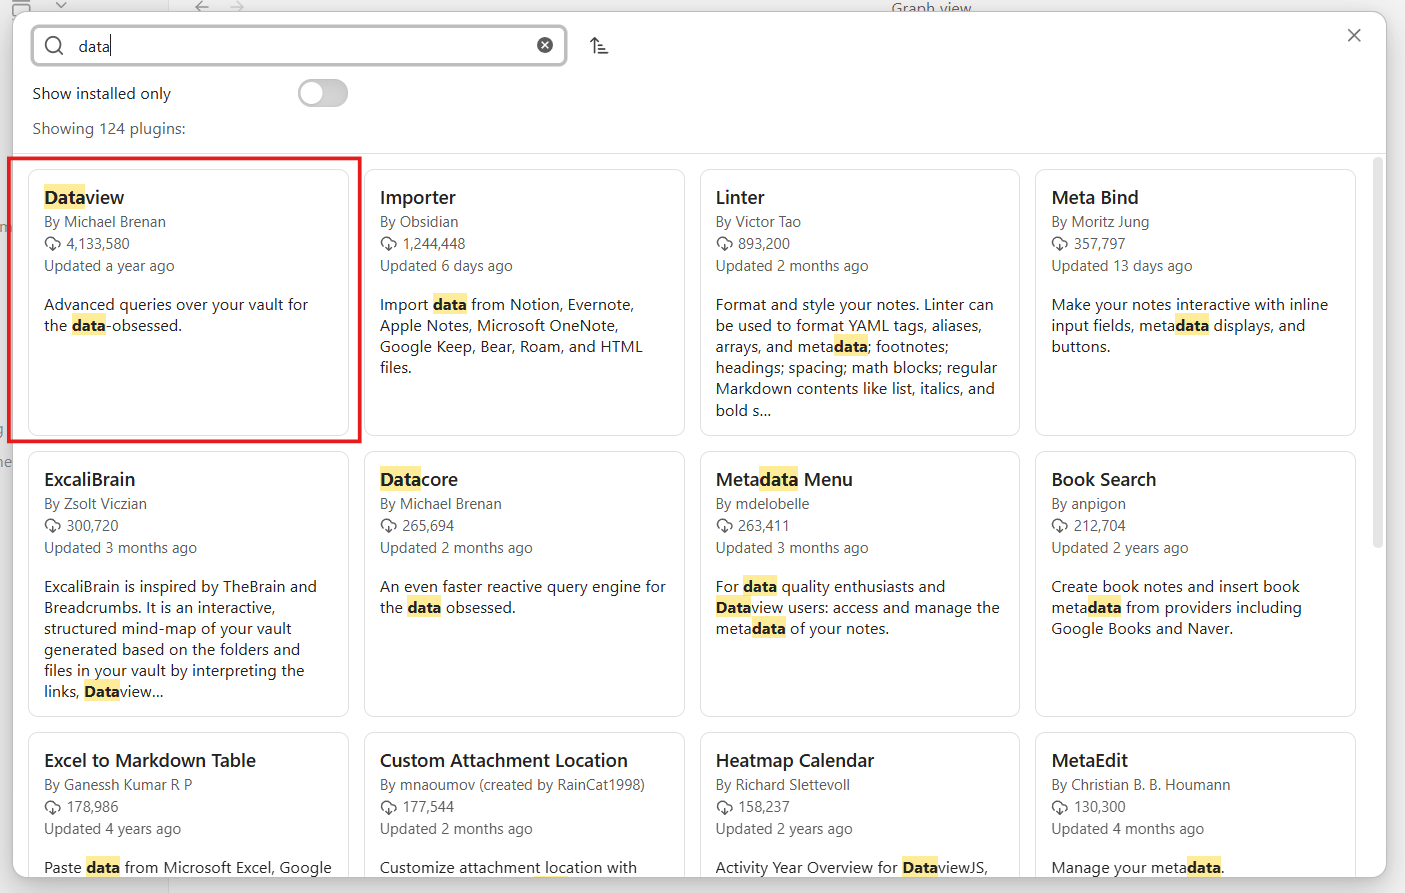This screenshot has width=1405, height=893.
Task: Click the download icon beside 300,720
Action: [x=53, y=526]
